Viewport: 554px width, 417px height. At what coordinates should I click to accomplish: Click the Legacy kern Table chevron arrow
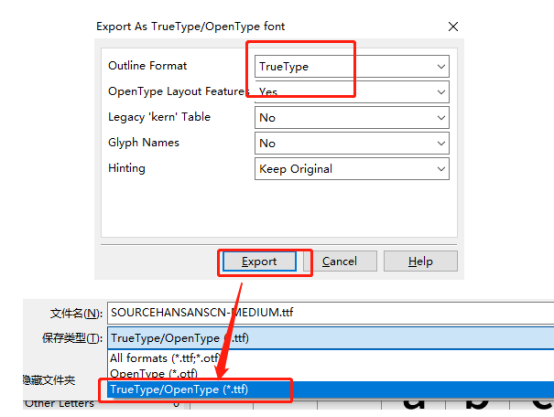click(x=441, y=118)
